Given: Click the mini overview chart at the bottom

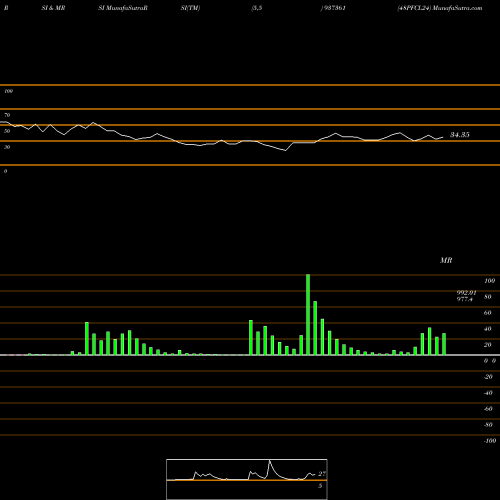Looking at the screenshot, I should pos(247,479).
